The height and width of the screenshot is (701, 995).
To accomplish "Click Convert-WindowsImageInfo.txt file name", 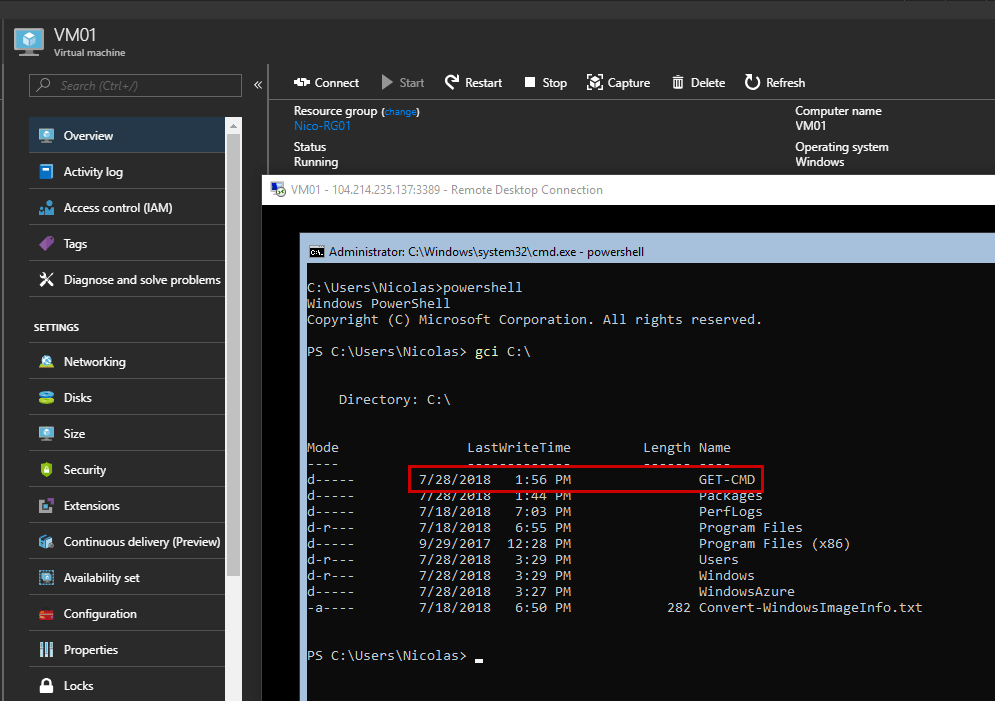I will click(x=810, y=607).
